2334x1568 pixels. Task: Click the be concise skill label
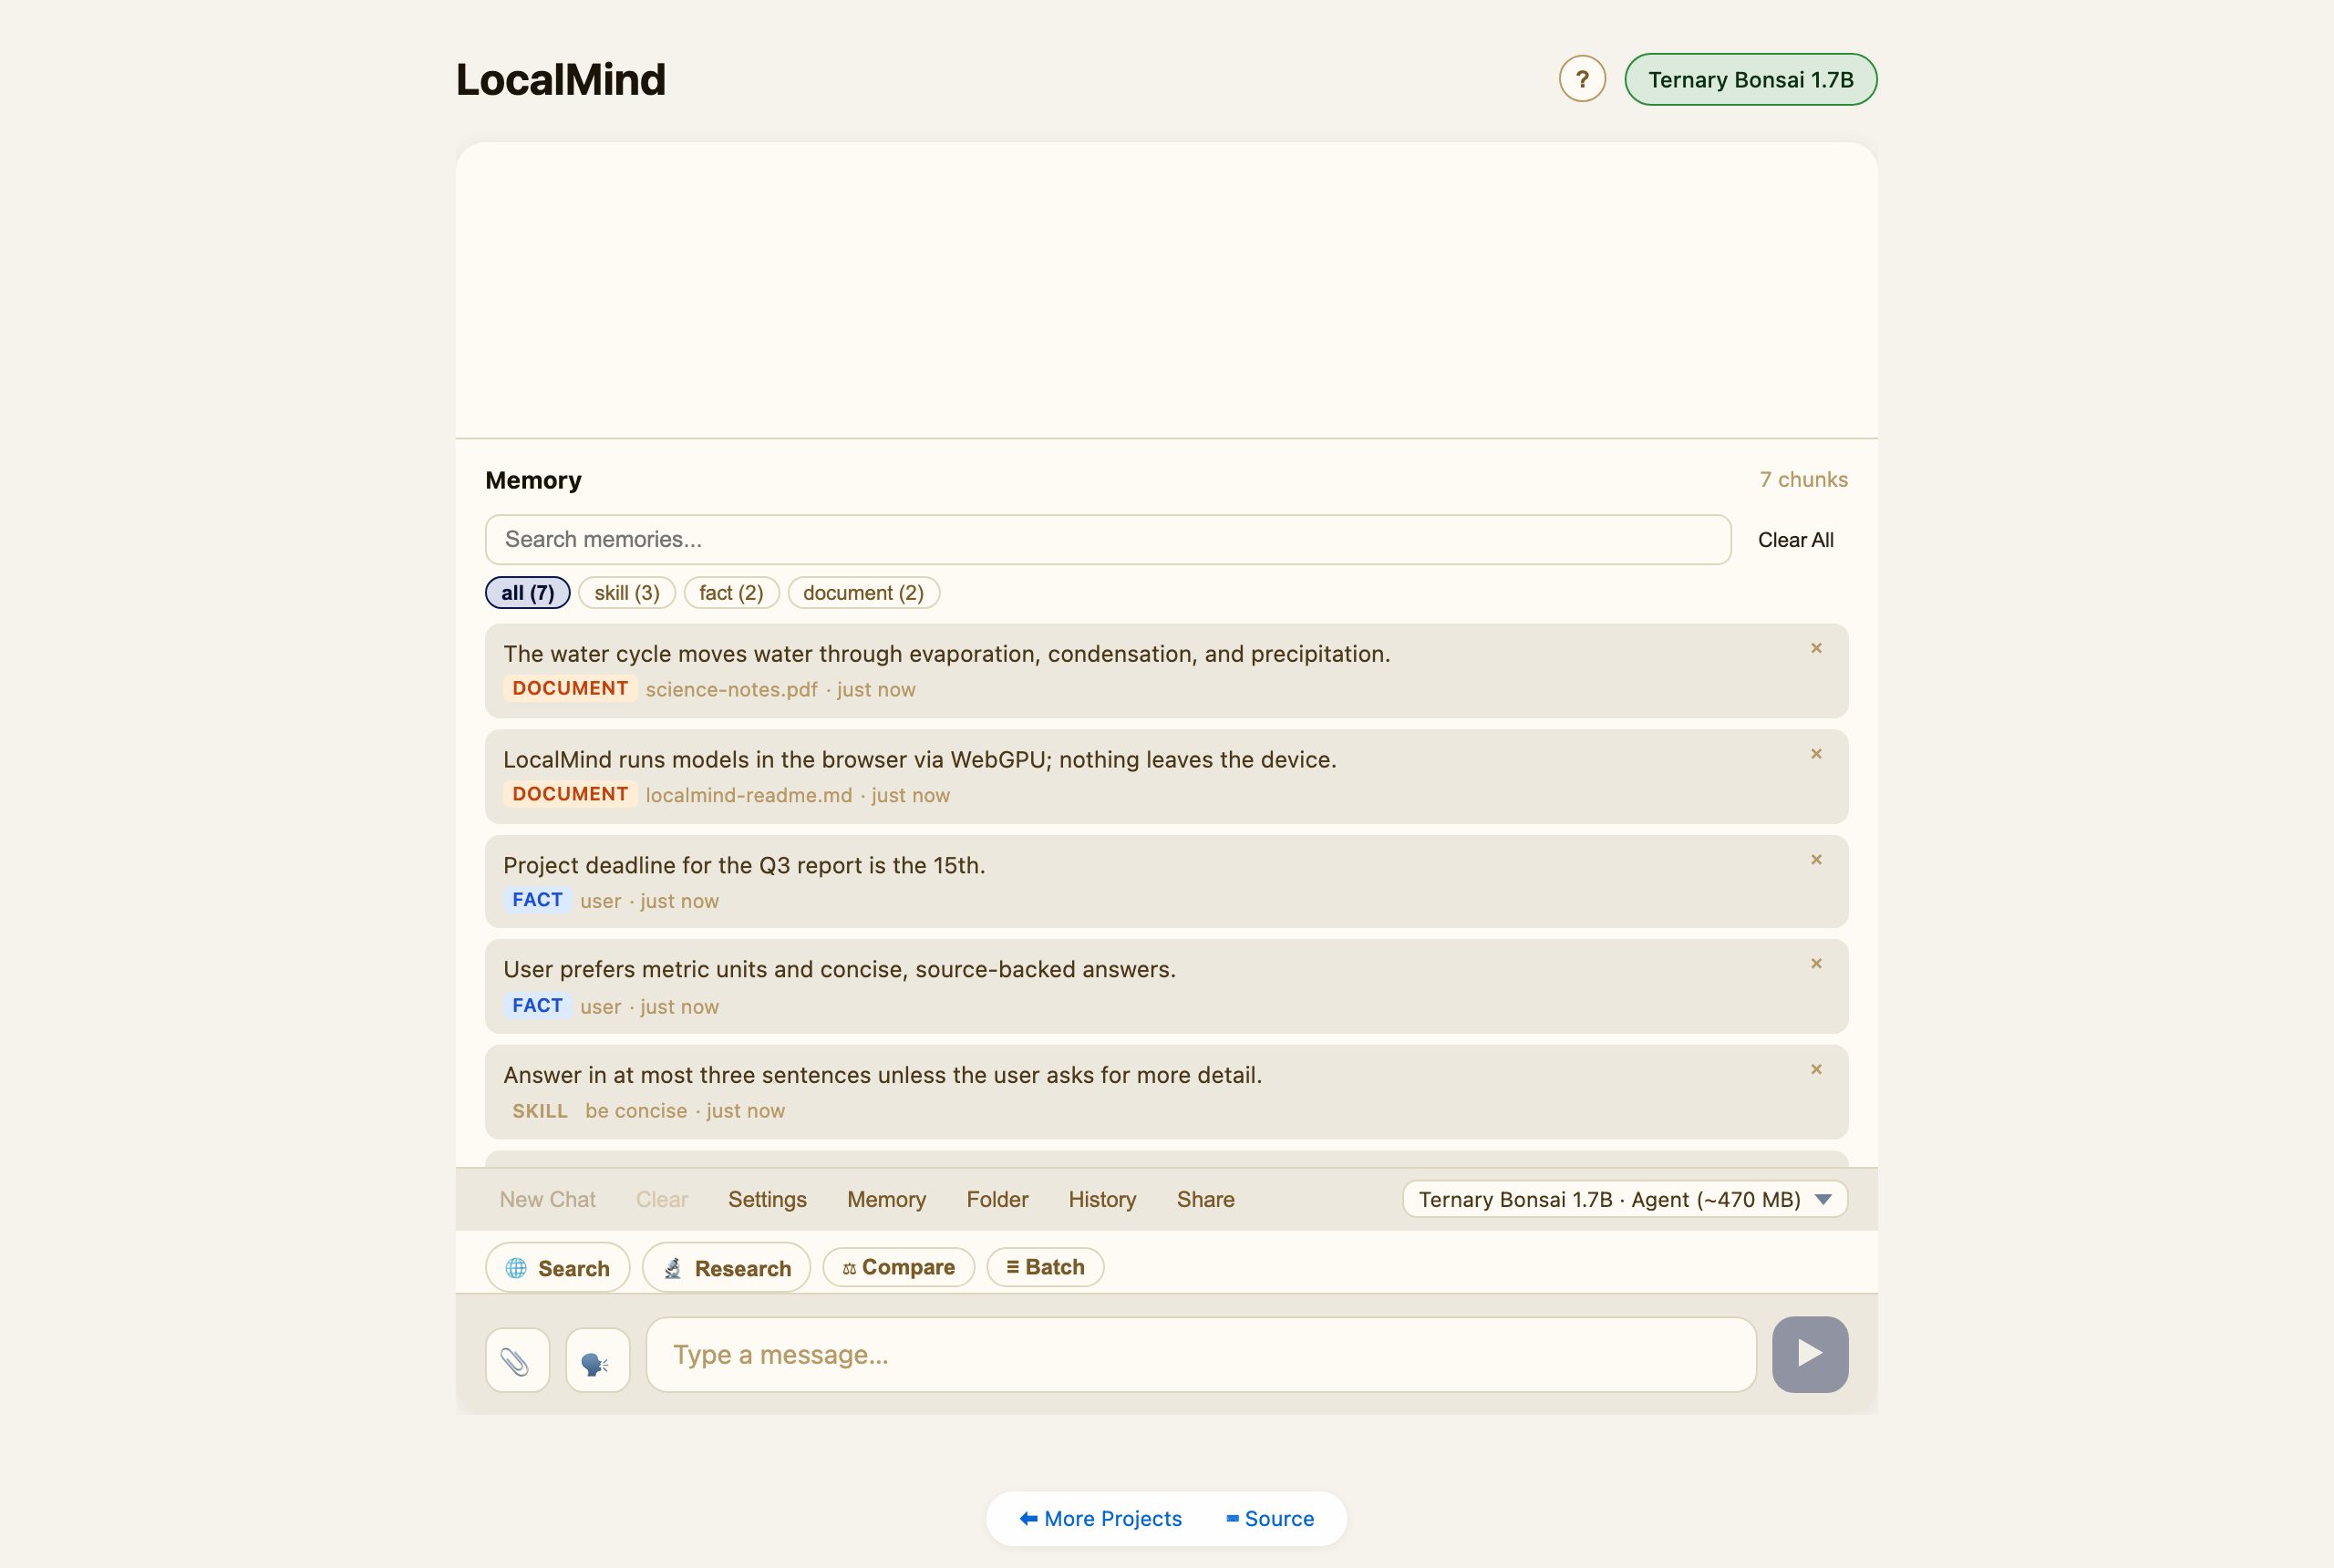point(636,1111)
